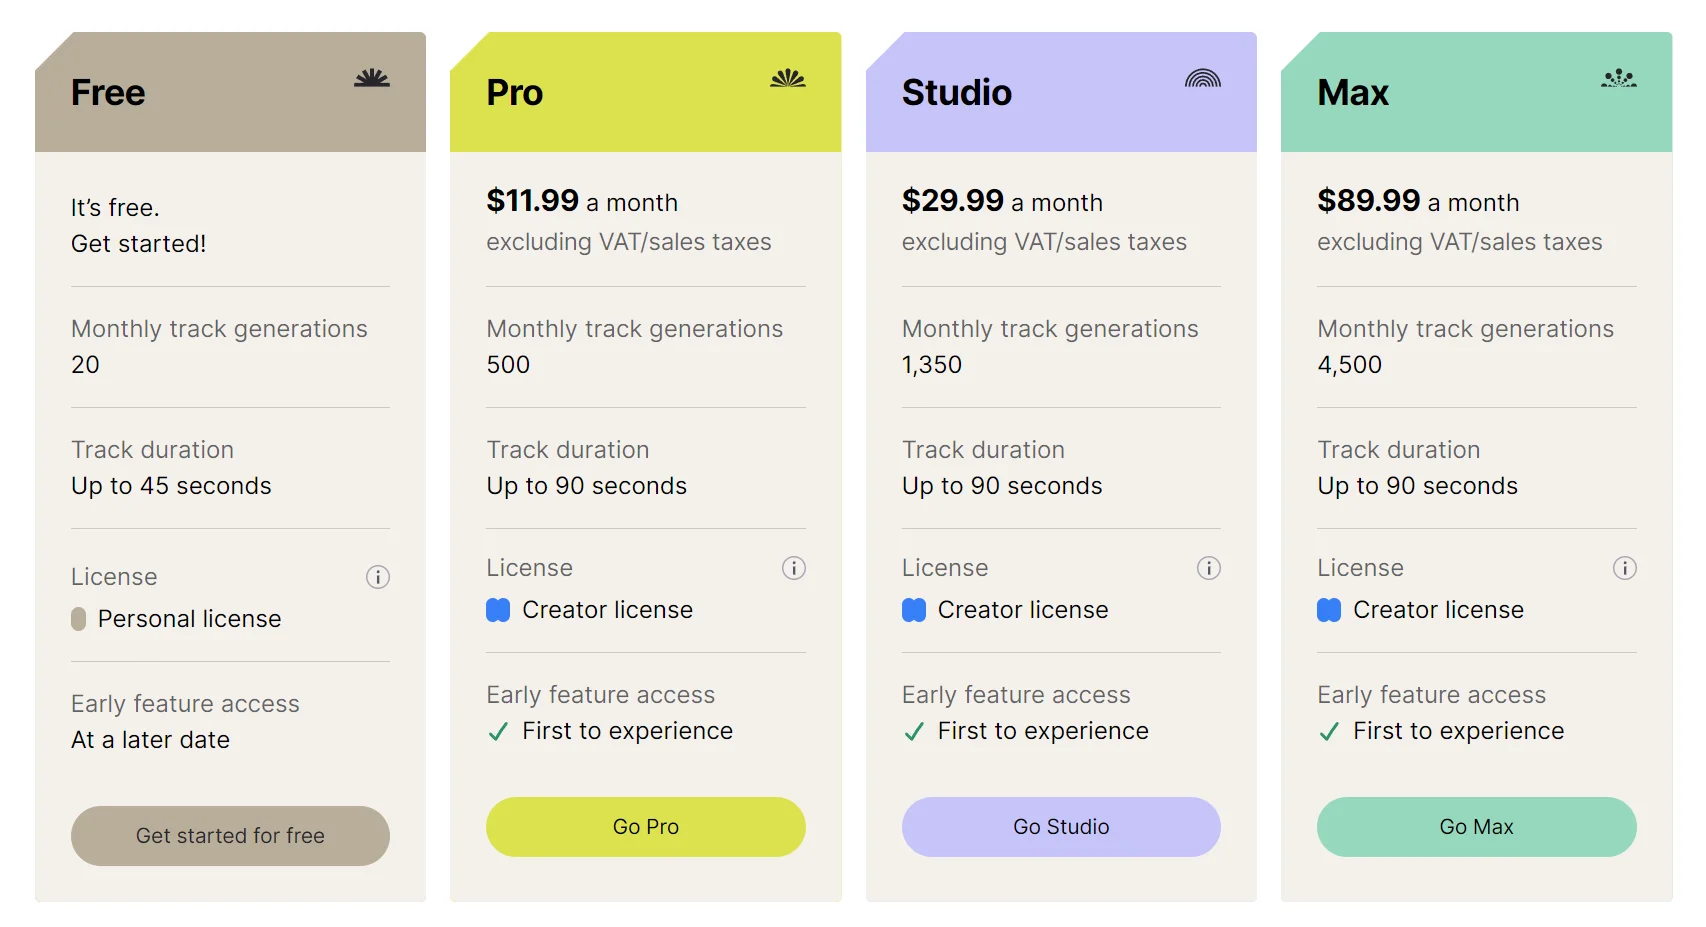Open the Pro plan license info icon

click(794, 568)
